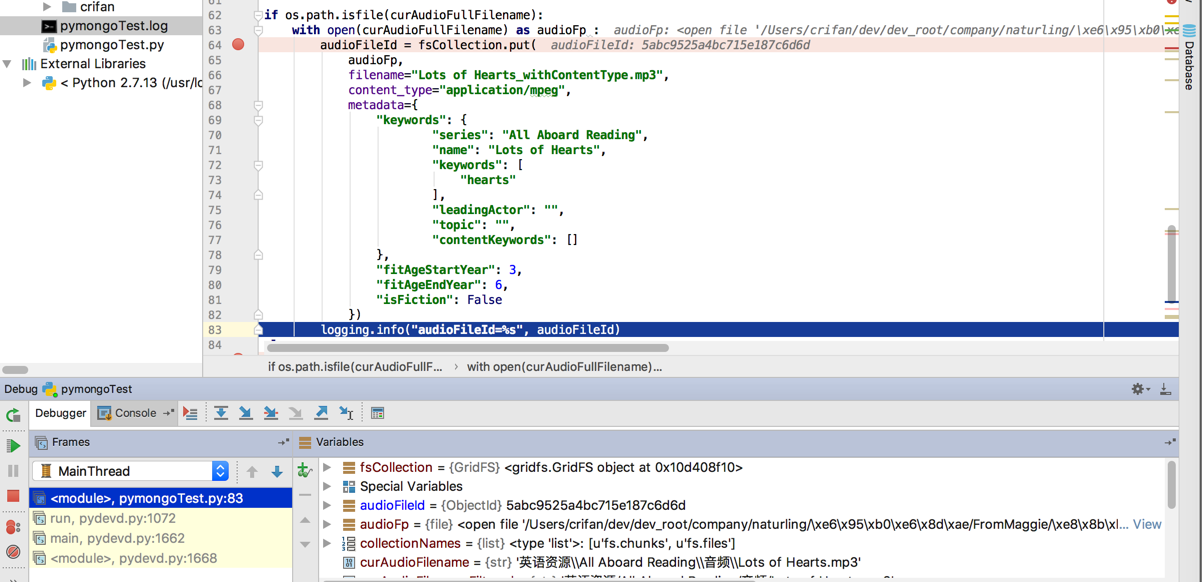Viewport: 1202px width, 582px height.
Task: Expand the fsCollection variable
Action: click(327, 467)
